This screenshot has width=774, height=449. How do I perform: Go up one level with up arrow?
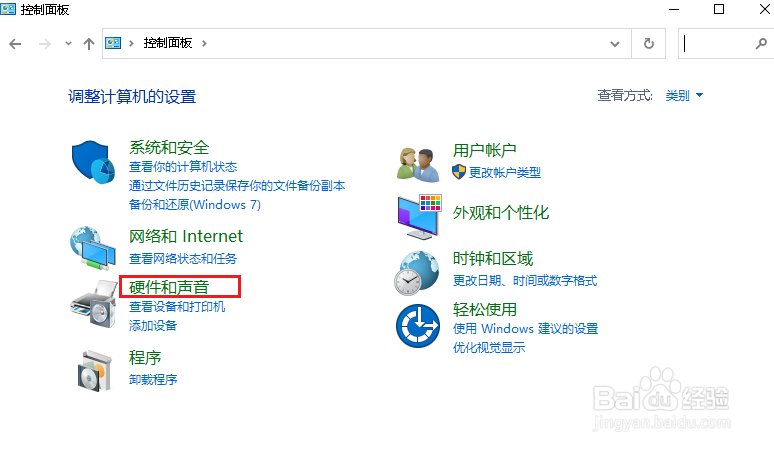coord(89,44)
